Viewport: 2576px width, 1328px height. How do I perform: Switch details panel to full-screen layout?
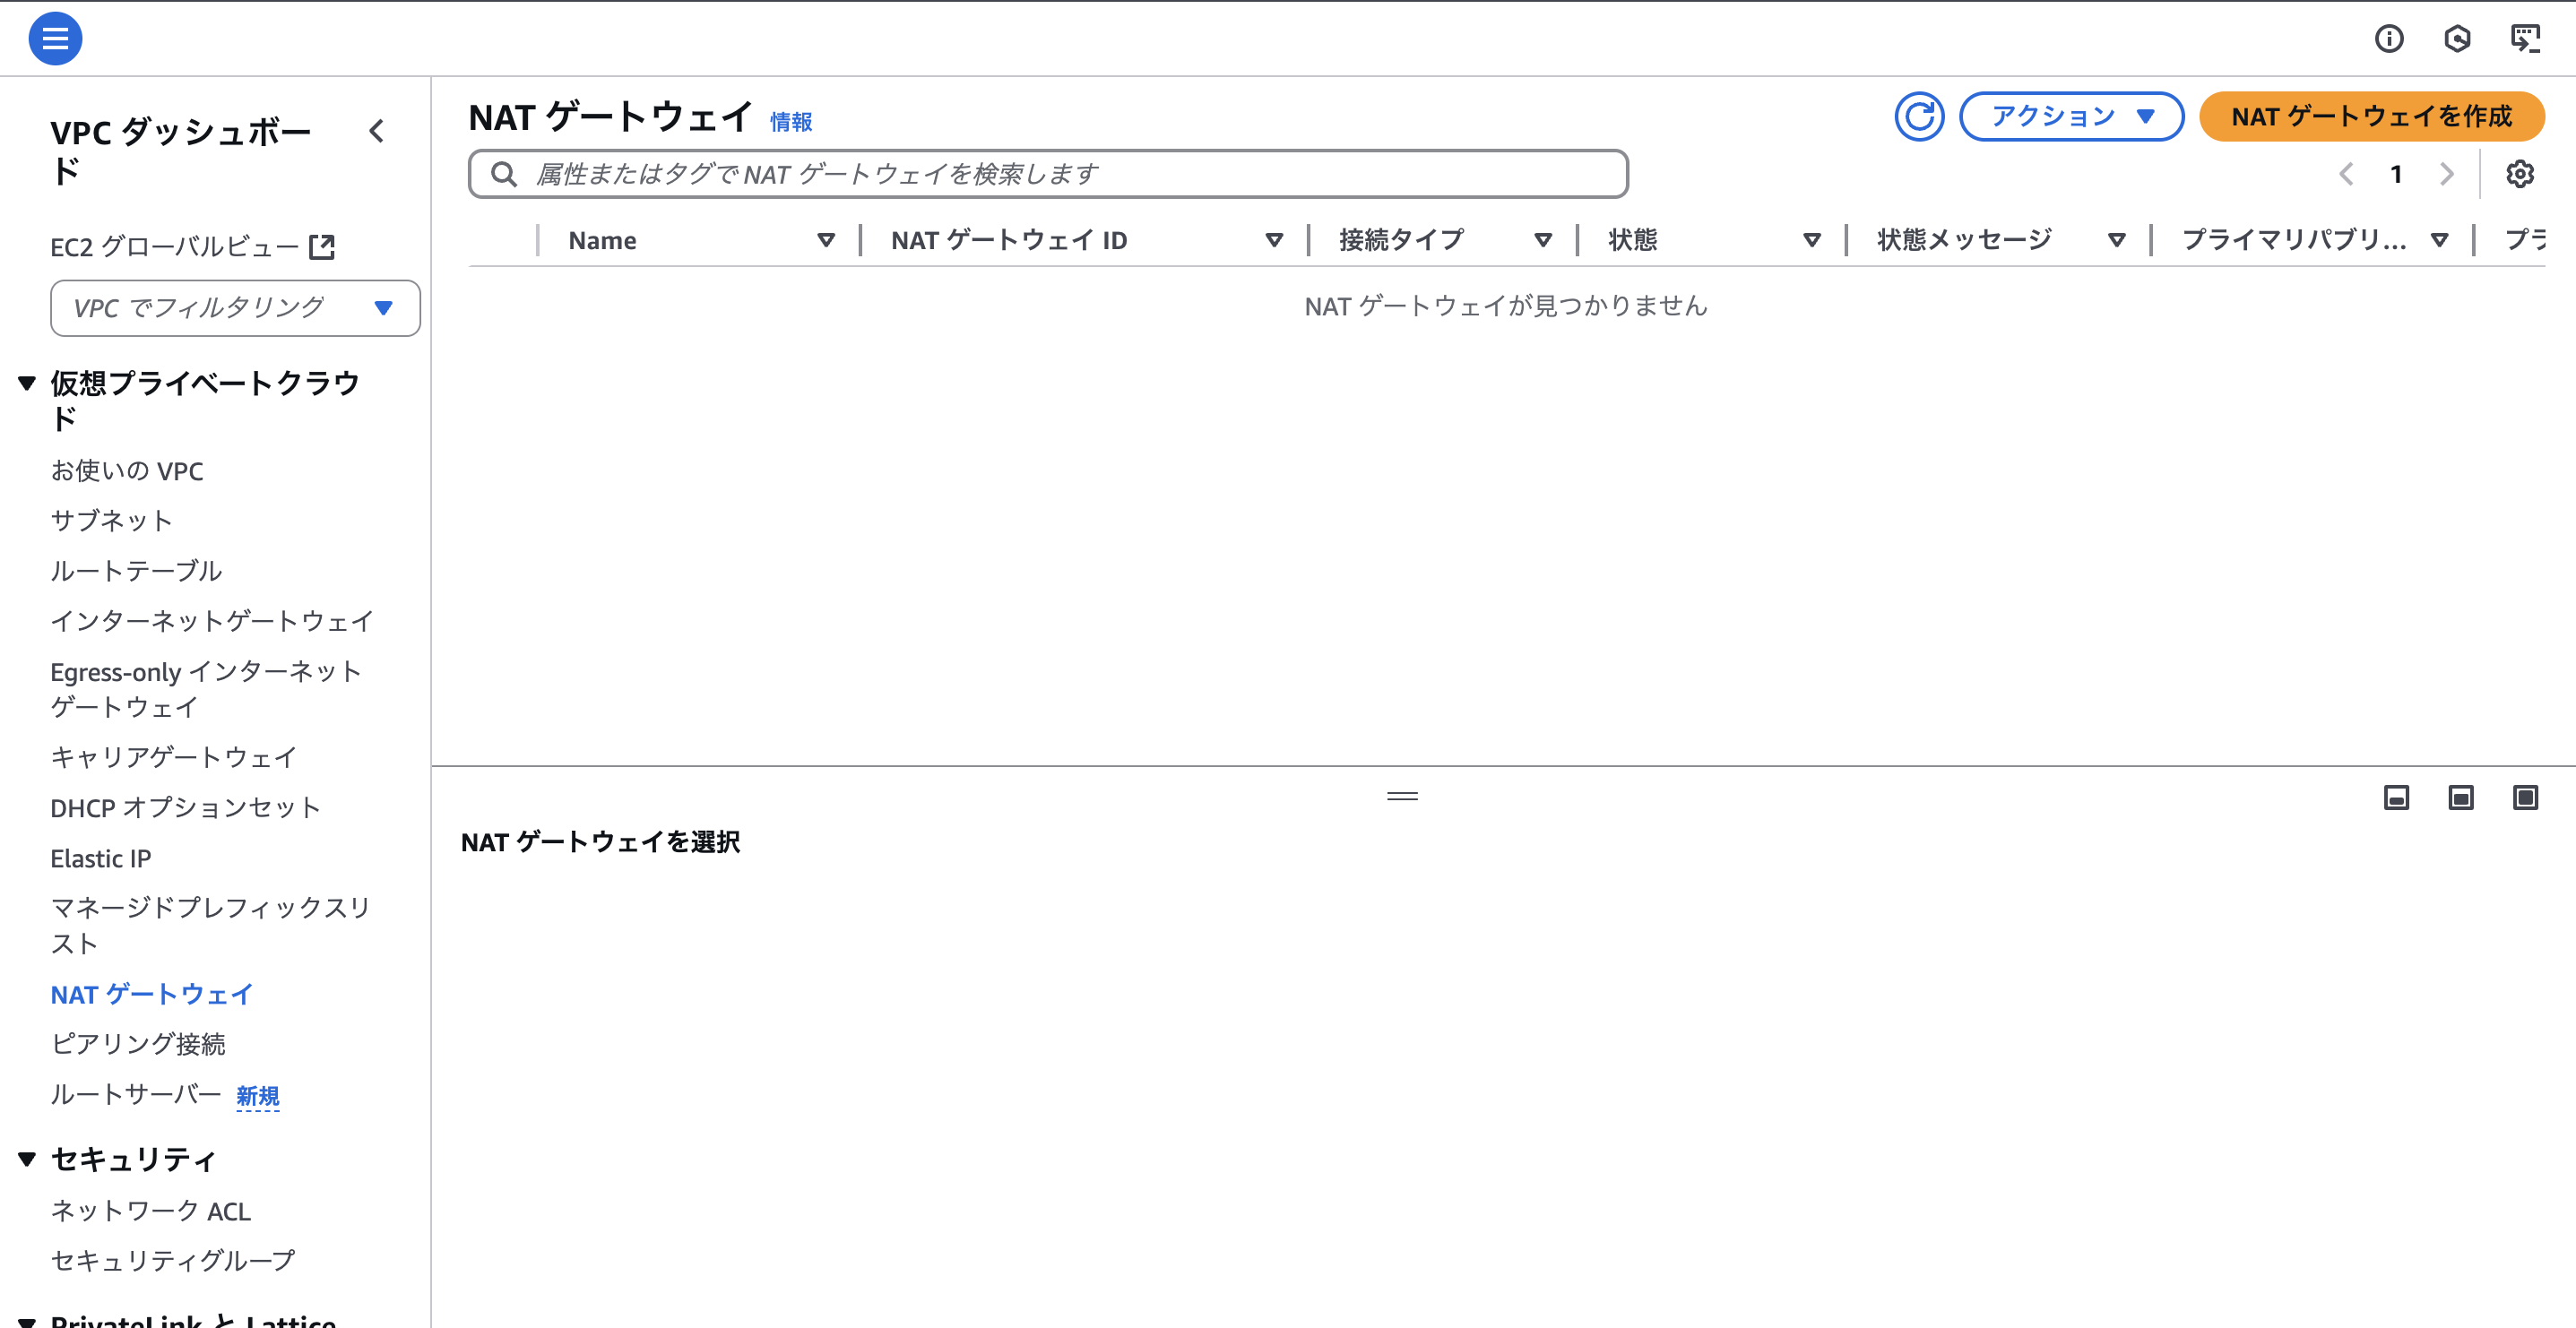pyautogui.click(x=2525, y=797)
